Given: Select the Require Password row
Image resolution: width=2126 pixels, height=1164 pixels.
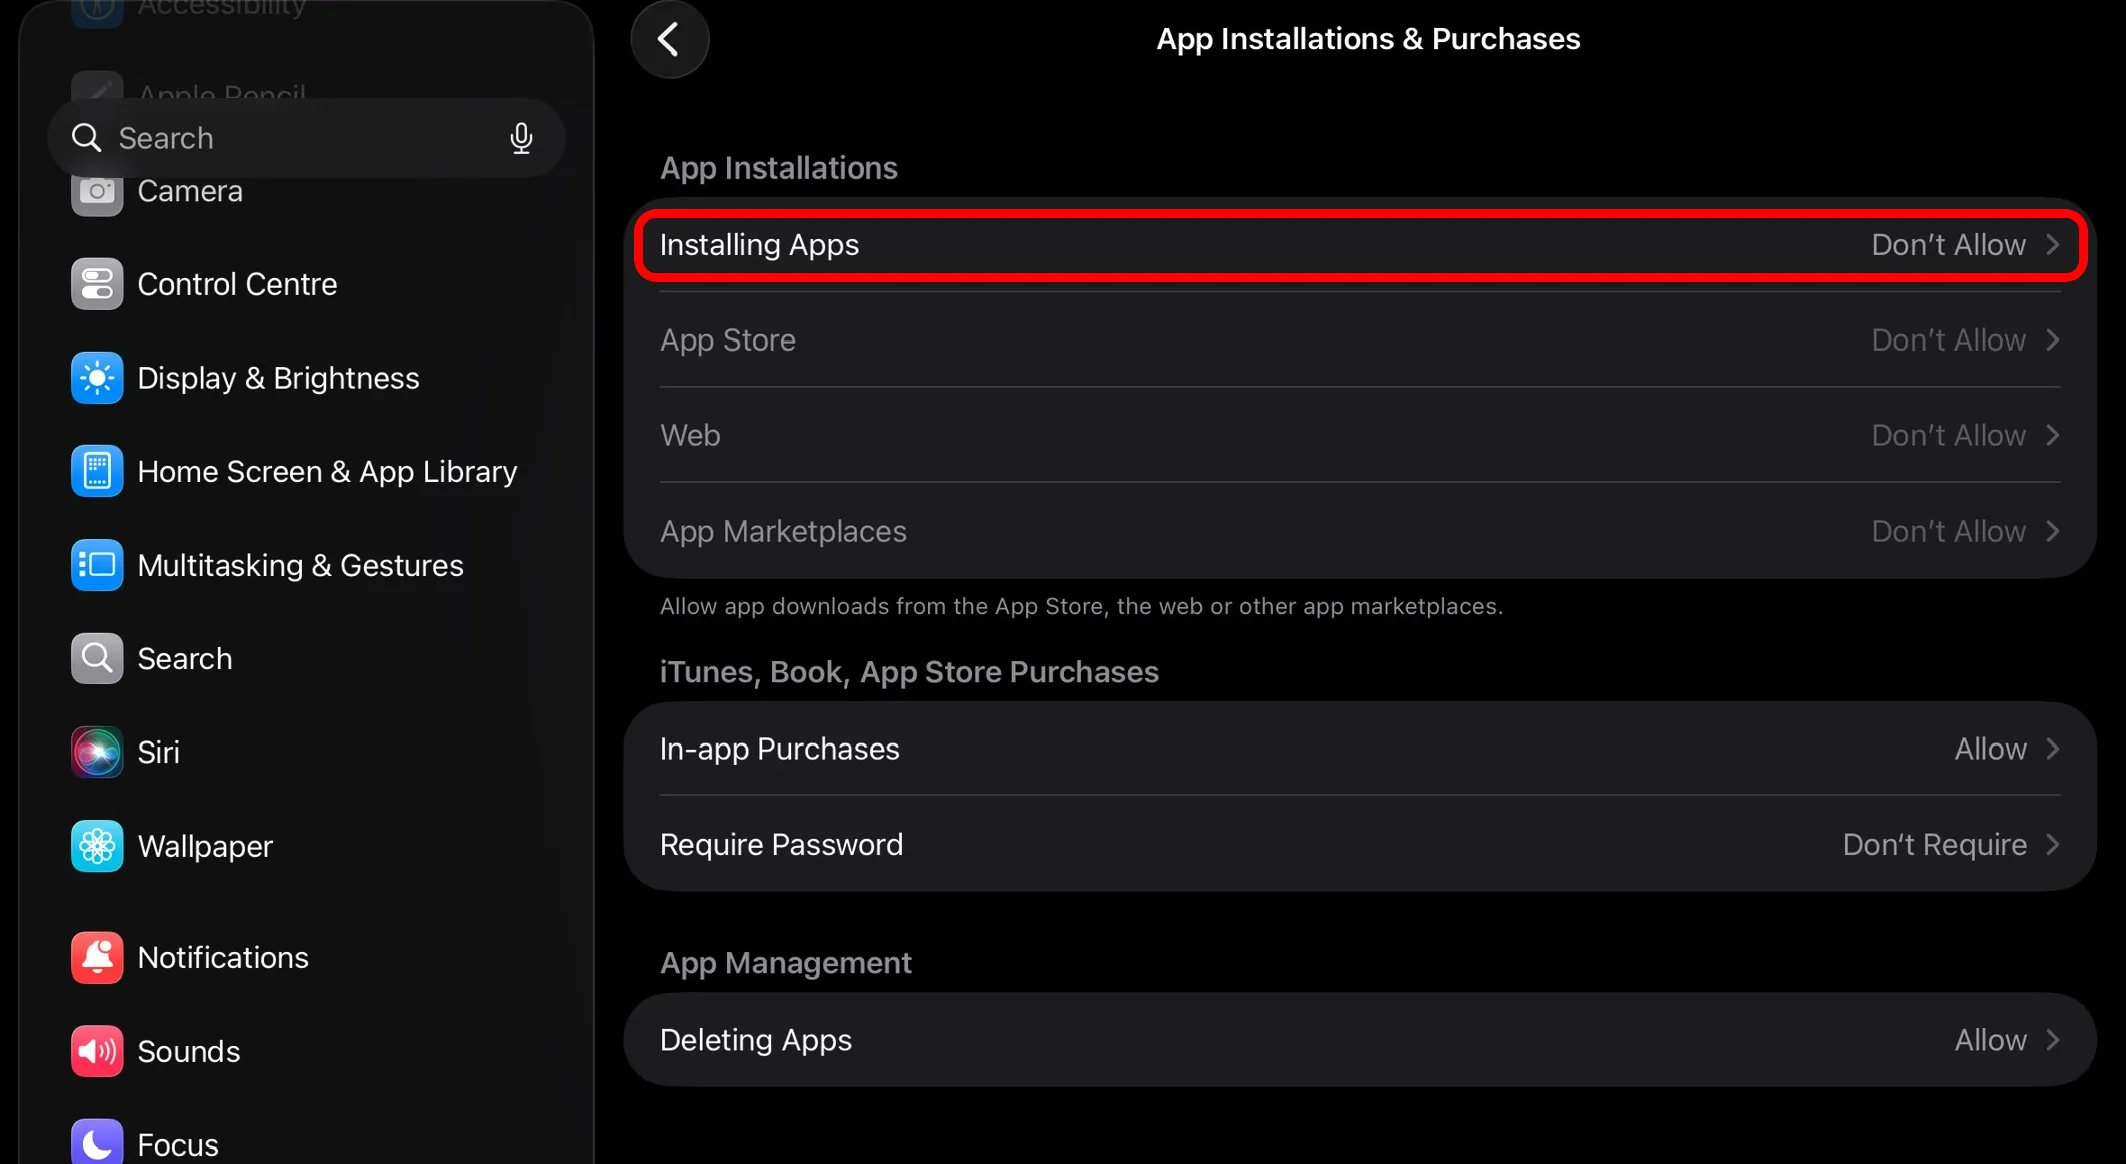Looking at the screenshot, I should 1360,845.
